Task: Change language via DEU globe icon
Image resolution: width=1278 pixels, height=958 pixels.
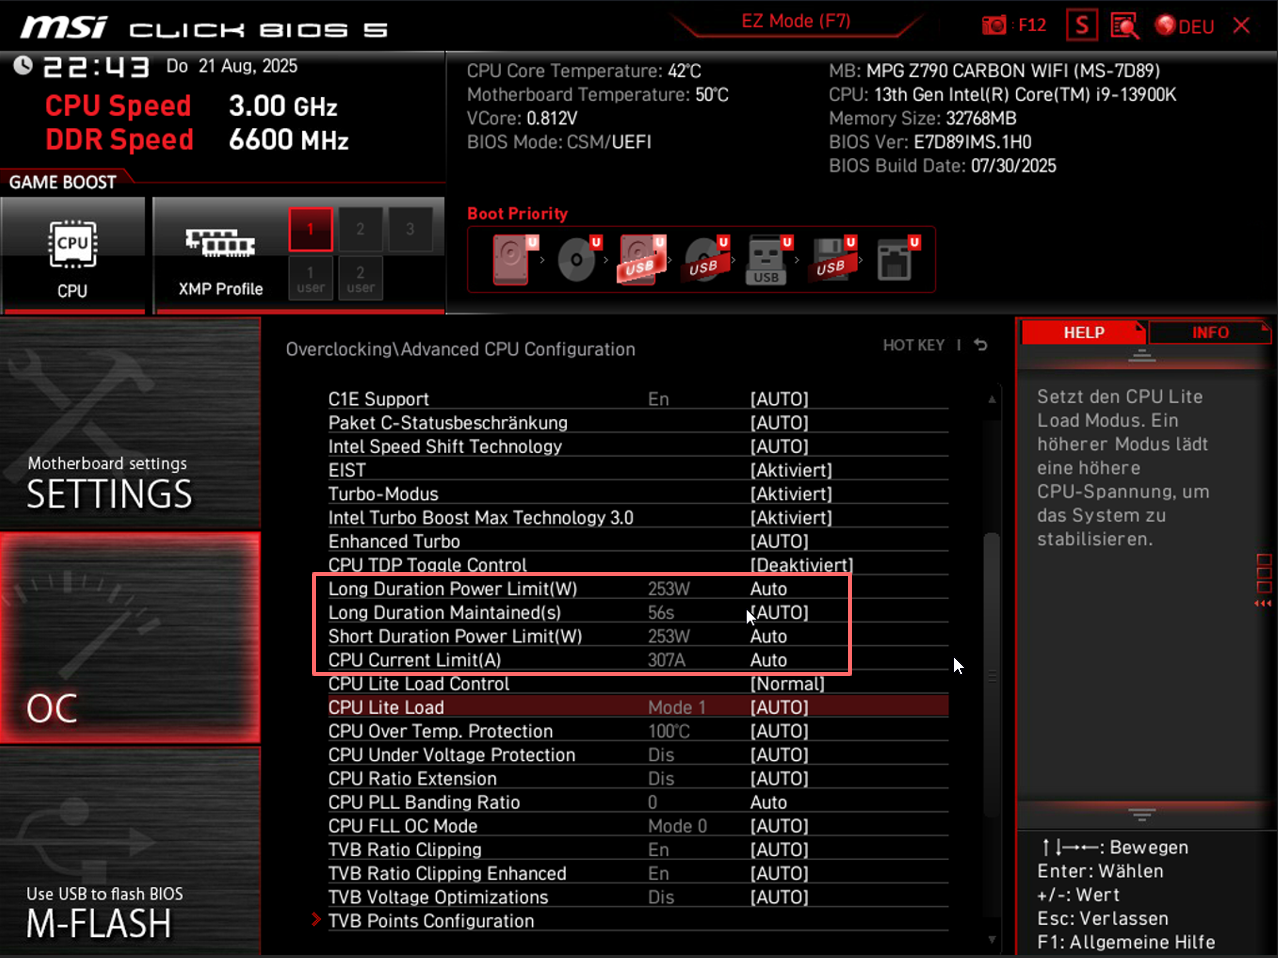Action: pyautogui.click(x=1185, y=26)
